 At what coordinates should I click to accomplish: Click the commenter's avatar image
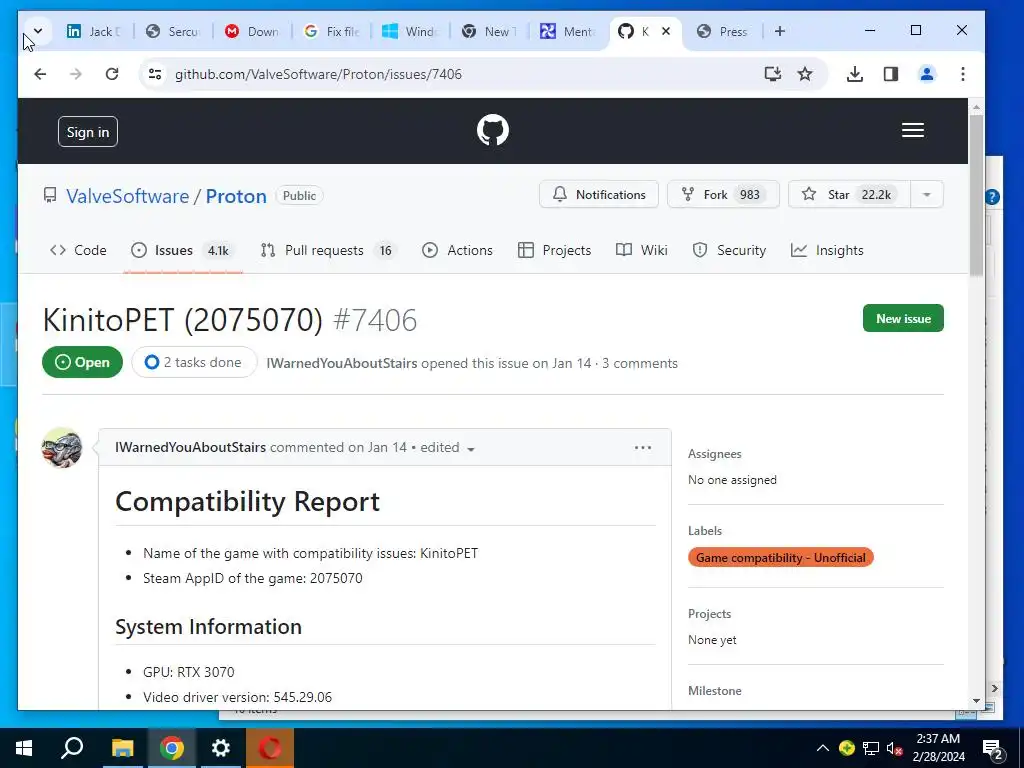pos(62,447)
